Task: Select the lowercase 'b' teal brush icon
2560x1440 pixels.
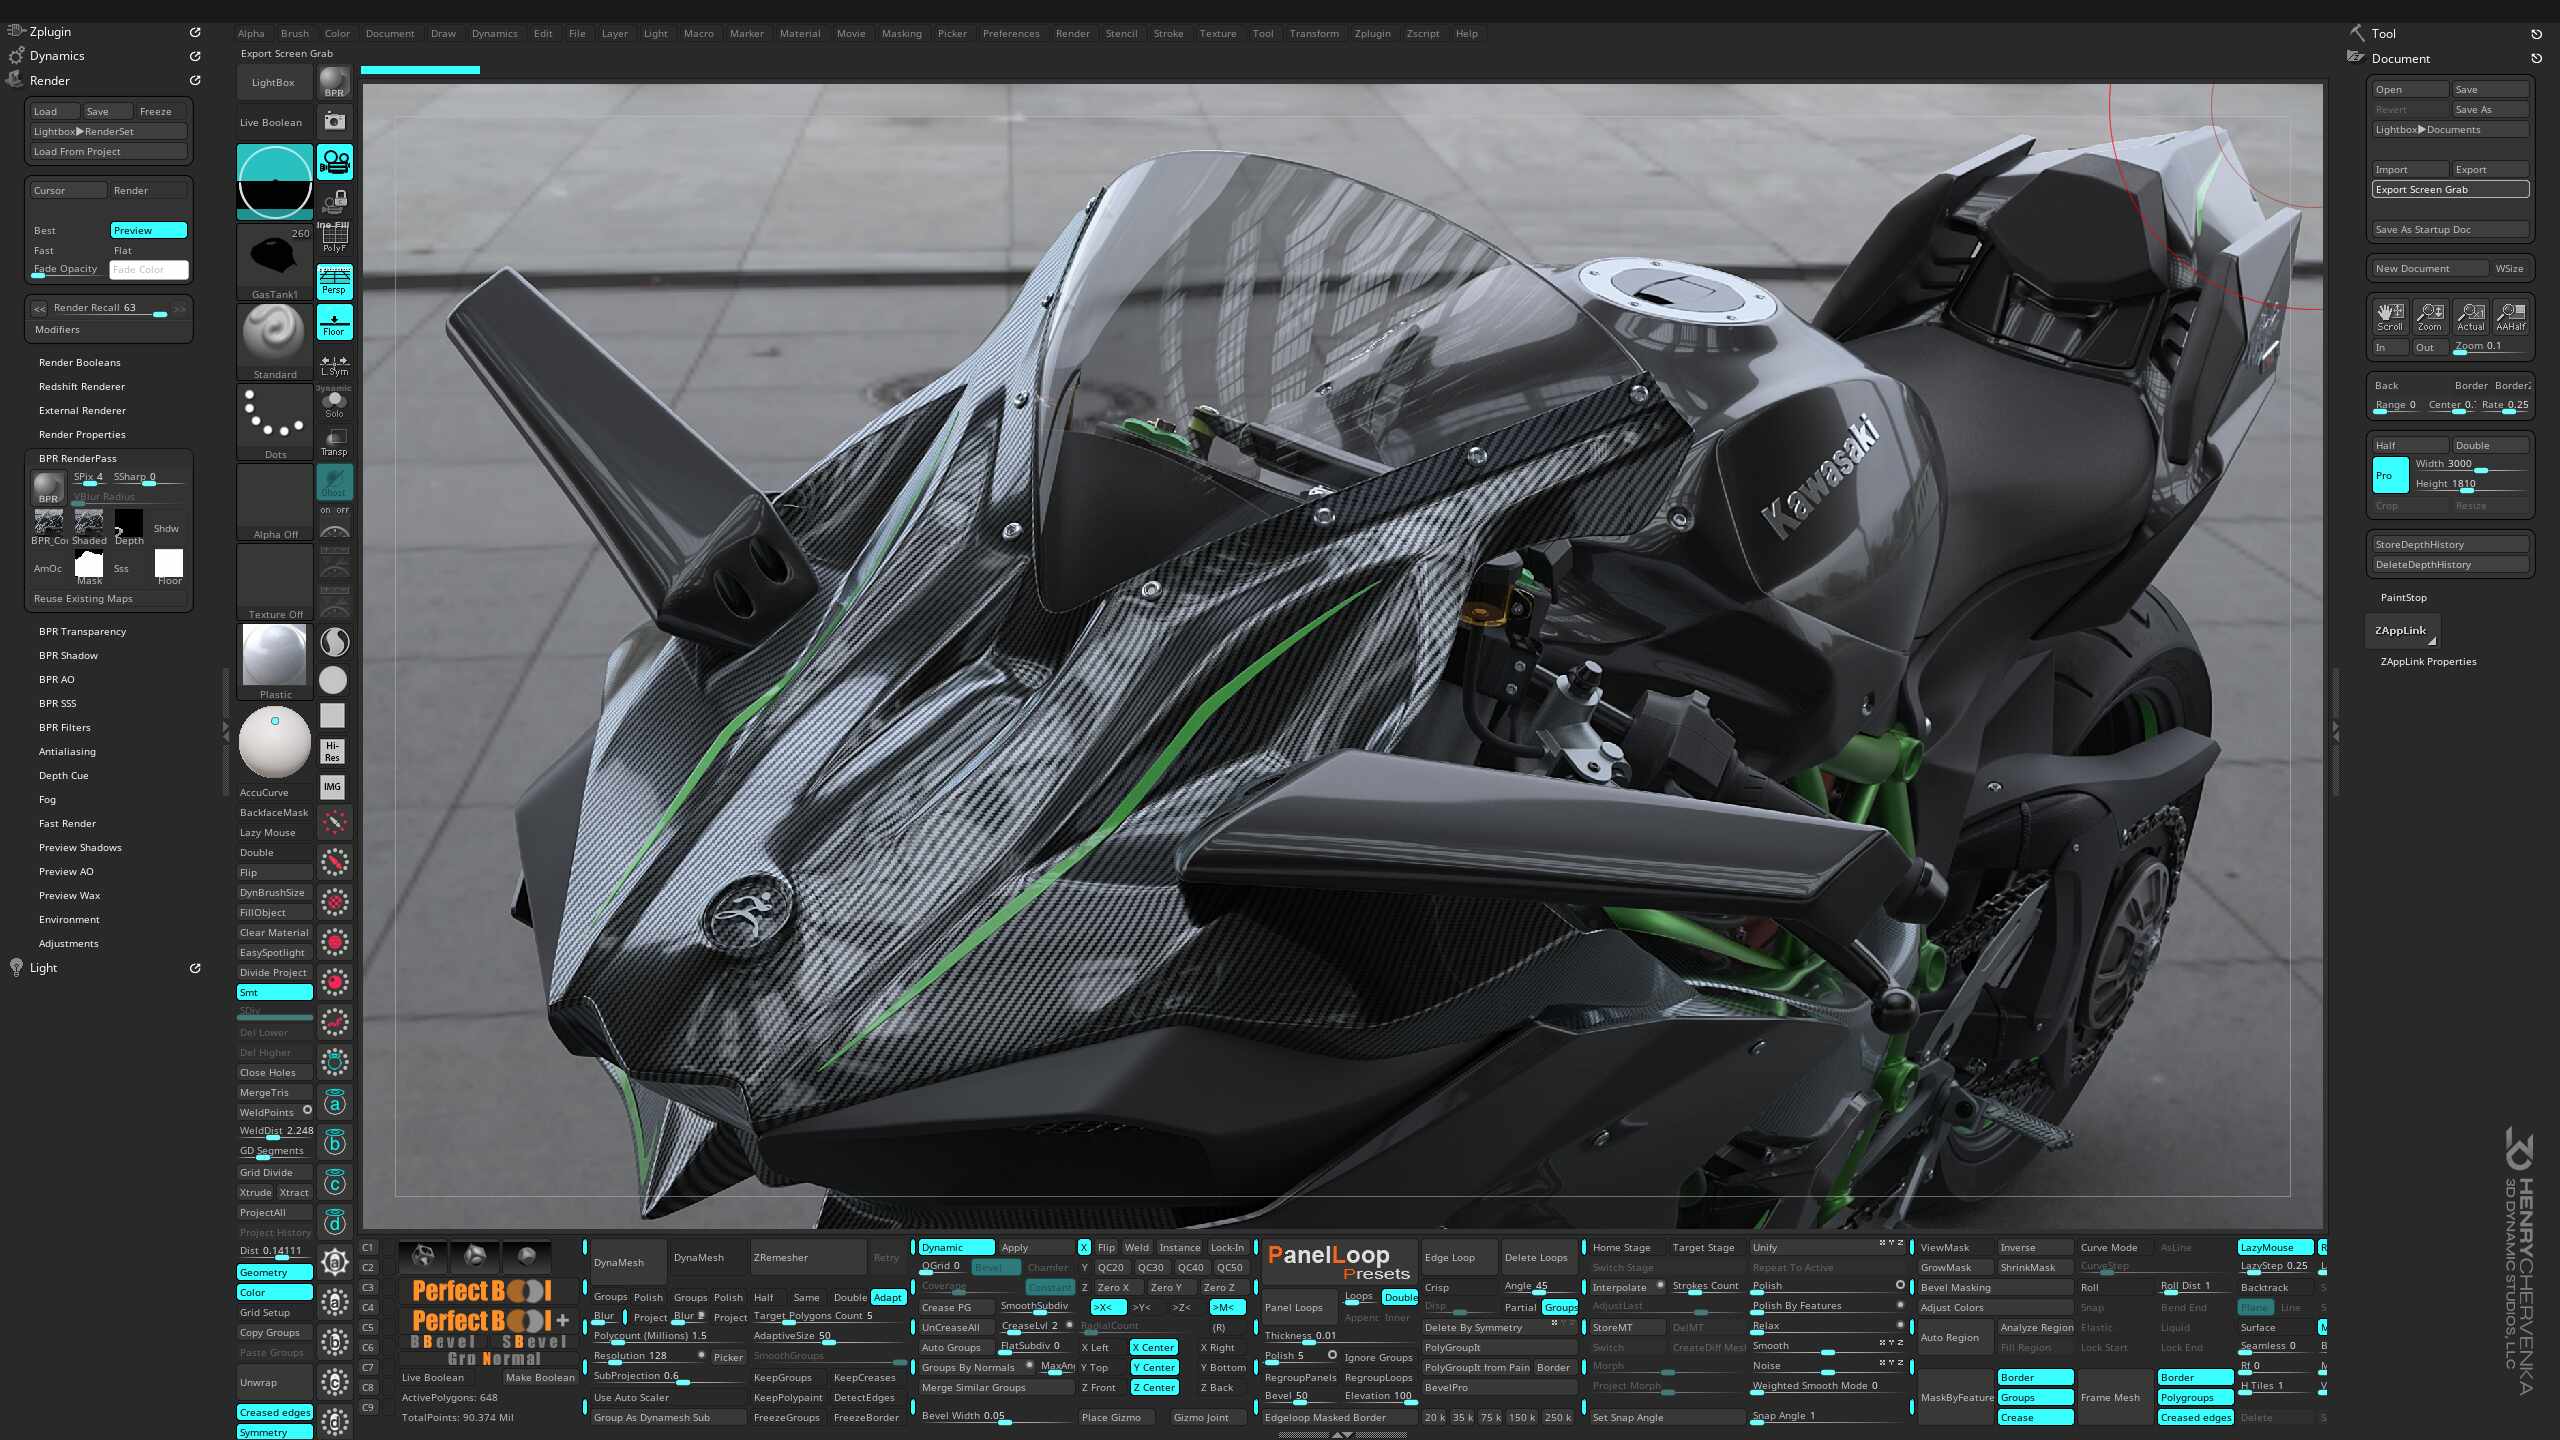Action: (335, 1144)
